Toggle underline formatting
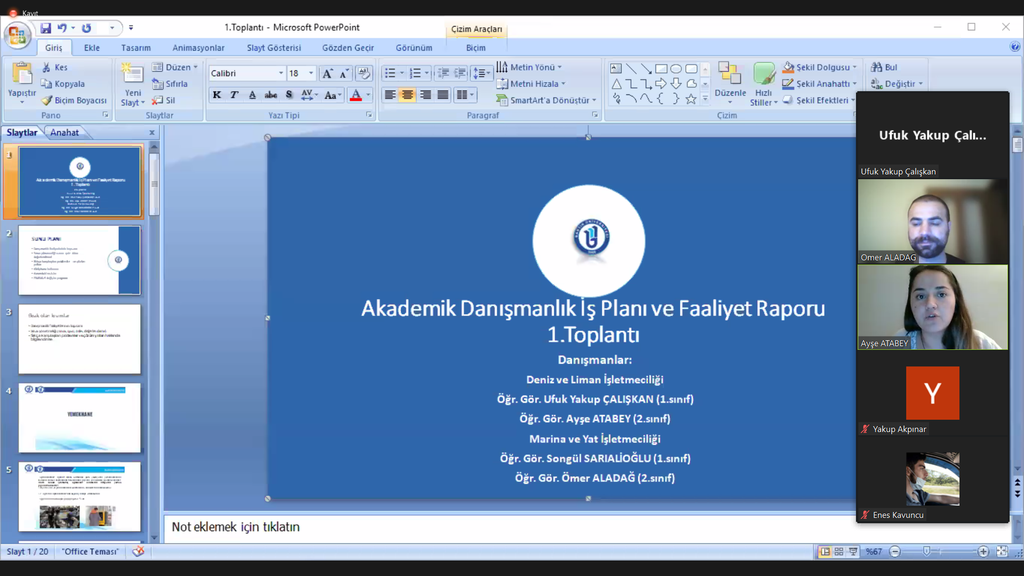Viewport: 1024px width, 576px height. pos(252,95)
